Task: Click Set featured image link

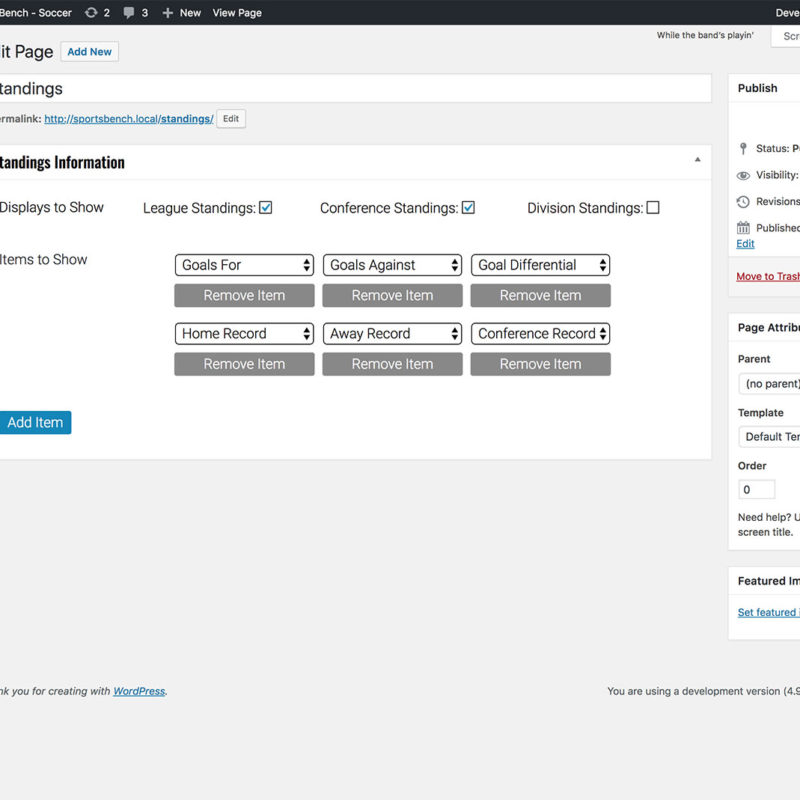Action: (x=768, y=612)
